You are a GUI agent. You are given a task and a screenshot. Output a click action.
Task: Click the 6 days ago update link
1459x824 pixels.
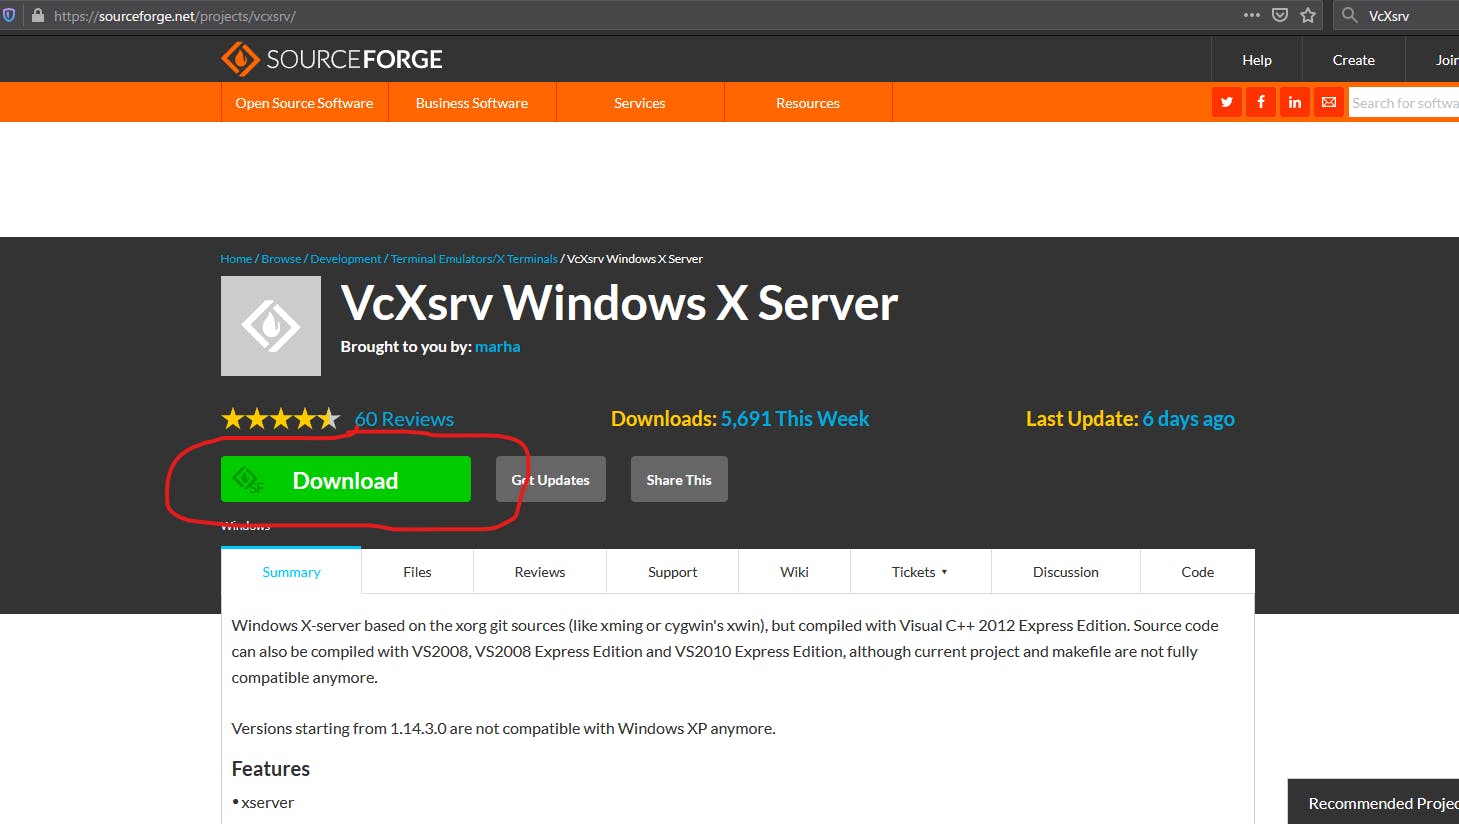tap(1188, 419)
